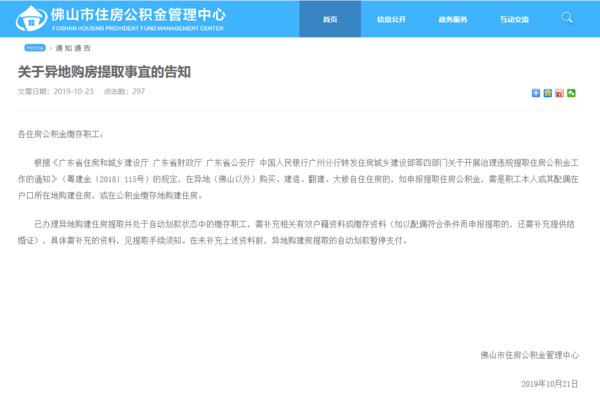600x401 pixels.
Task: Open the search magnifier icon
Action: pos(567,18)
